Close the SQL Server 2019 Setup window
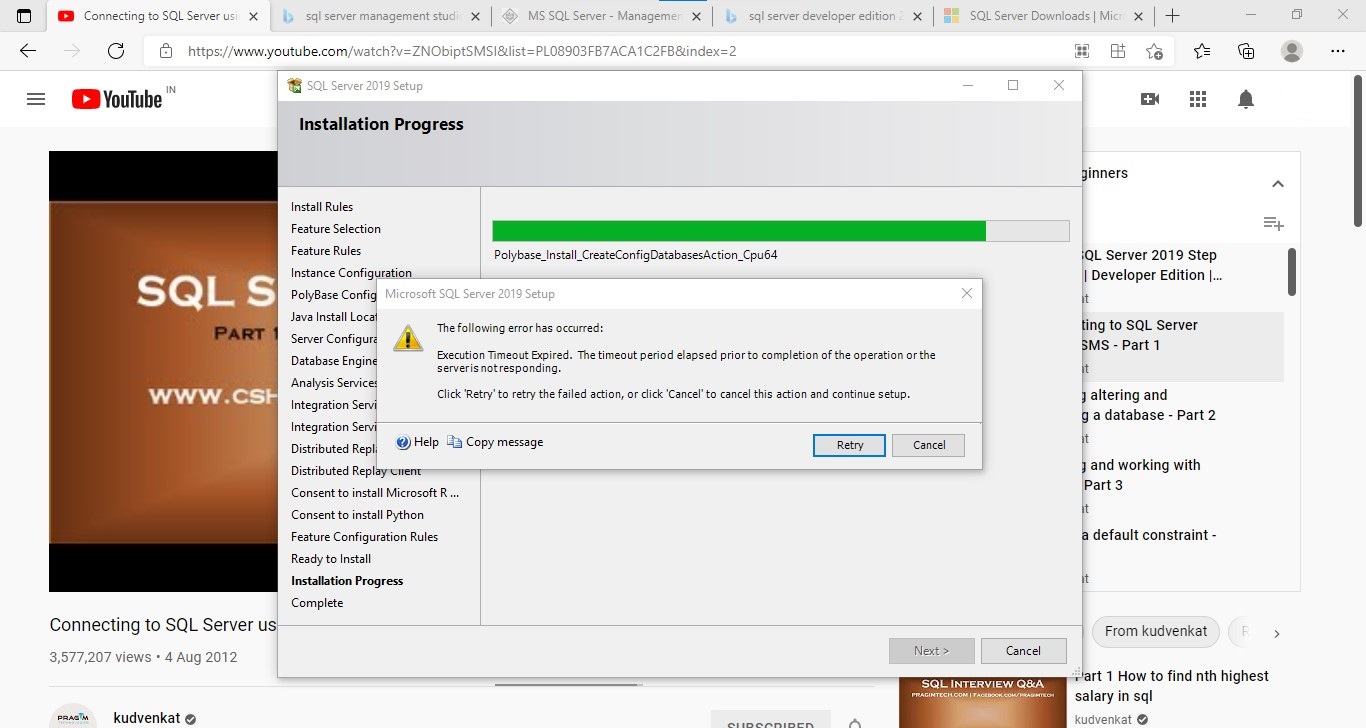1366x728 pixels. coord(1059,86)
